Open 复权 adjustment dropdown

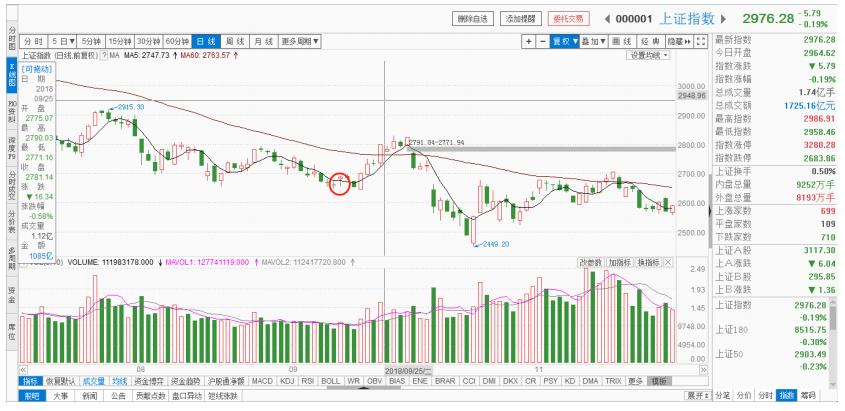[564, 41]
